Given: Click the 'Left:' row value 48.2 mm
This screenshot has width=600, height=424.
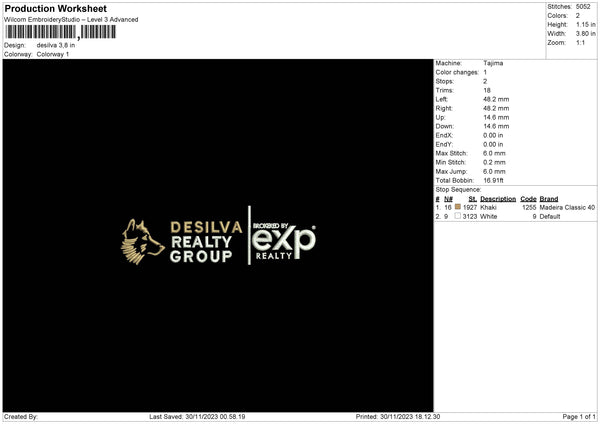Looking at the screenshot, I should tap(496, 99).
